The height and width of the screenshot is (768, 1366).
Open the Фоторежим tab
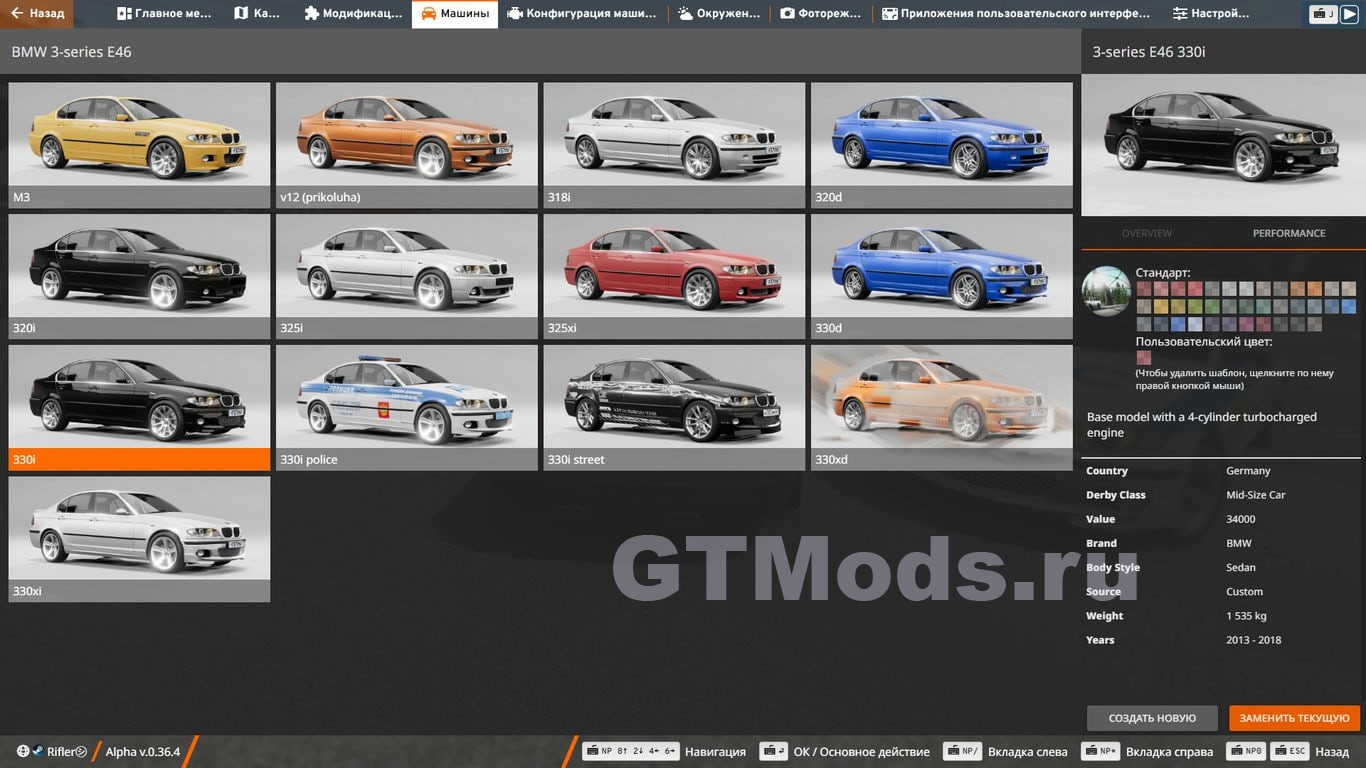point(821,14)
